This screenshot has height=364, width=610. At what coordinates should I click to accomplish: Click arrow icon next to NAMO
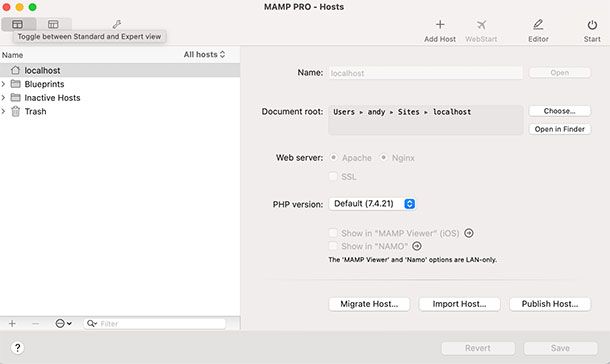pyautogui.click(x=417, y=246)
